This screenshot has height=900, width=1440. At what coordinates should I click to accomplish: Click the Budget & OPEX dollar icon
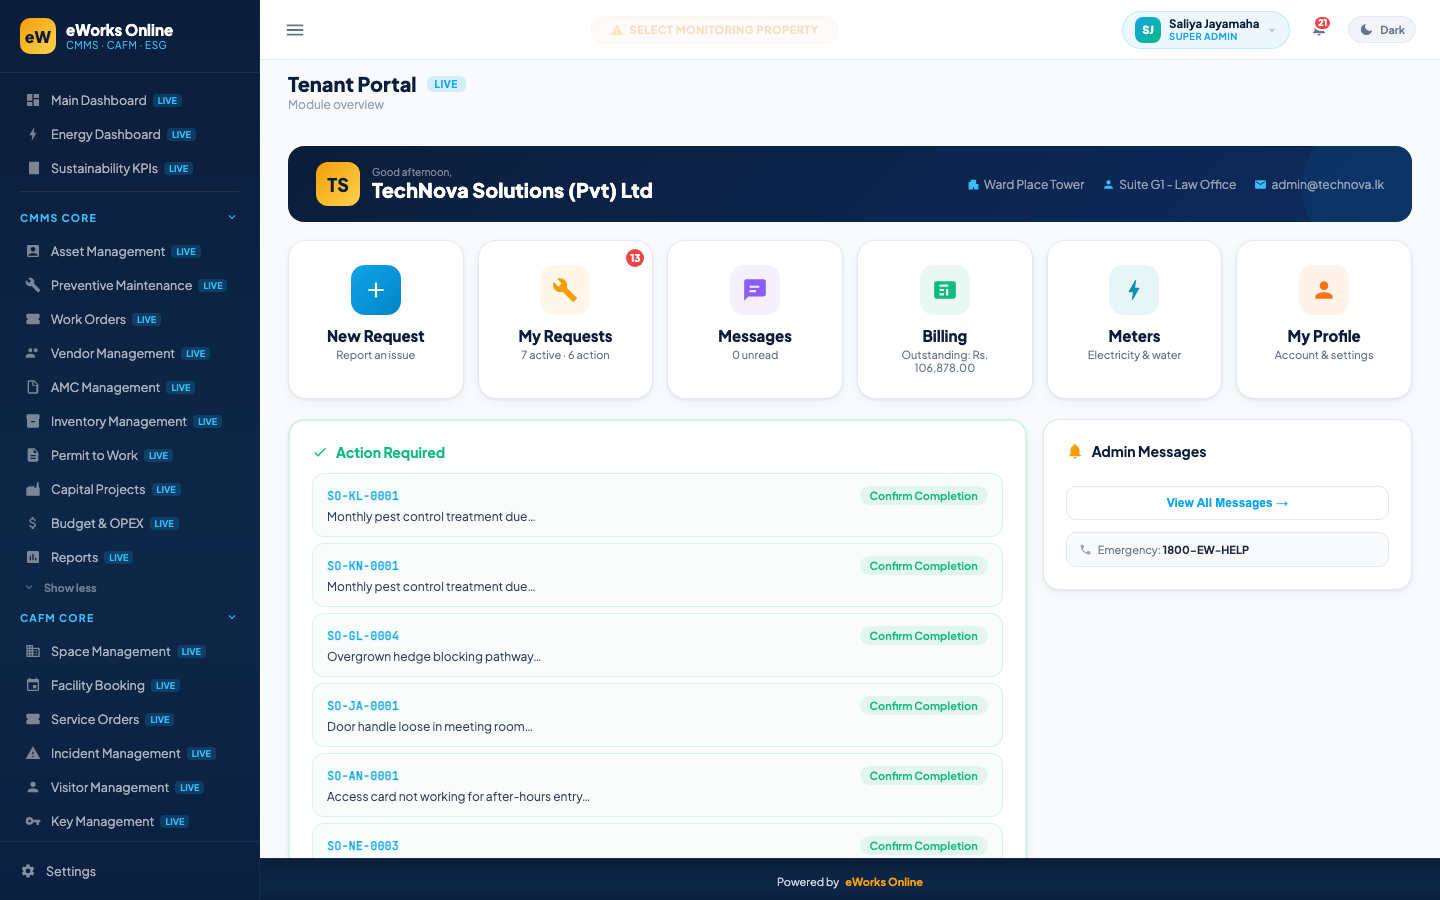[x=33, y=523]
